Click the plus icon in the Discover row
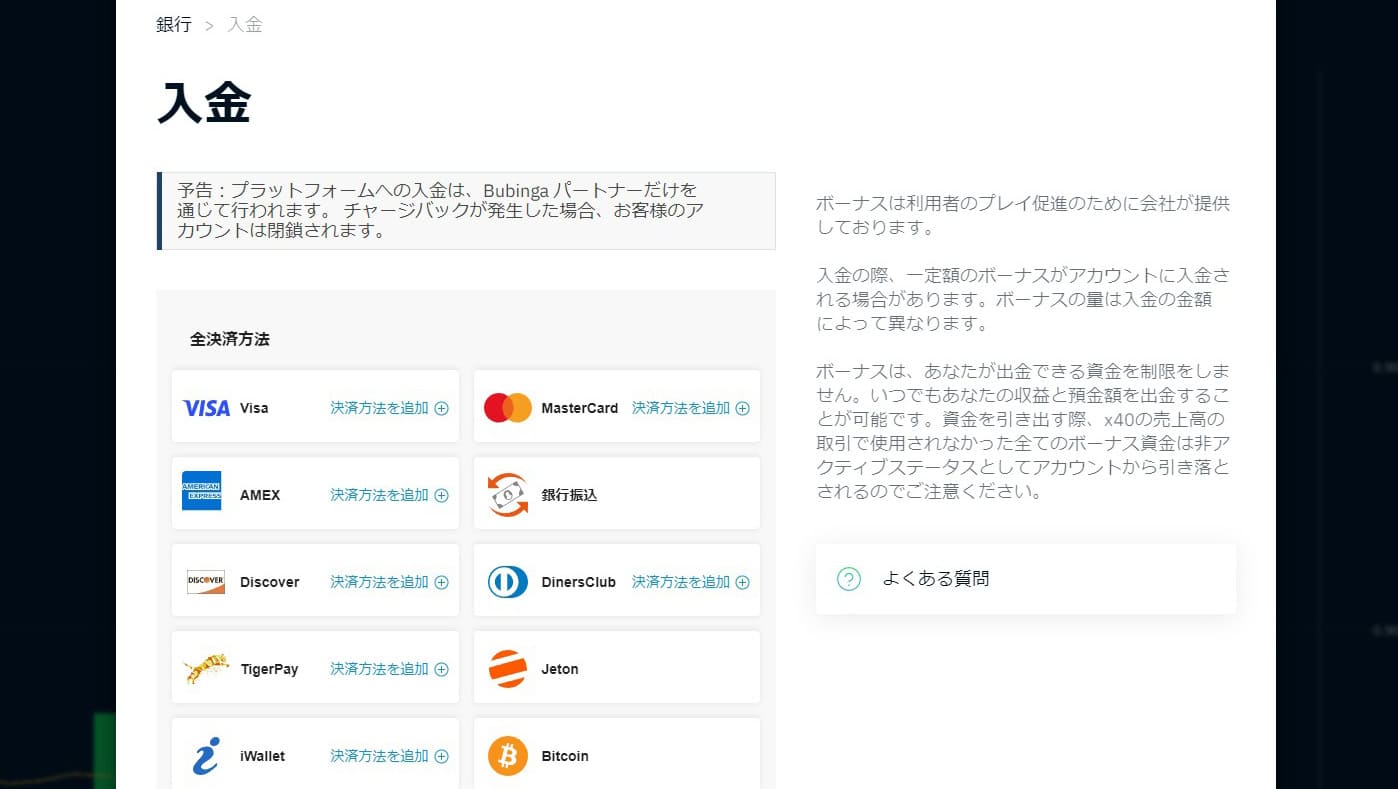The image size is (1398, 789). click(x=441, y=582)
